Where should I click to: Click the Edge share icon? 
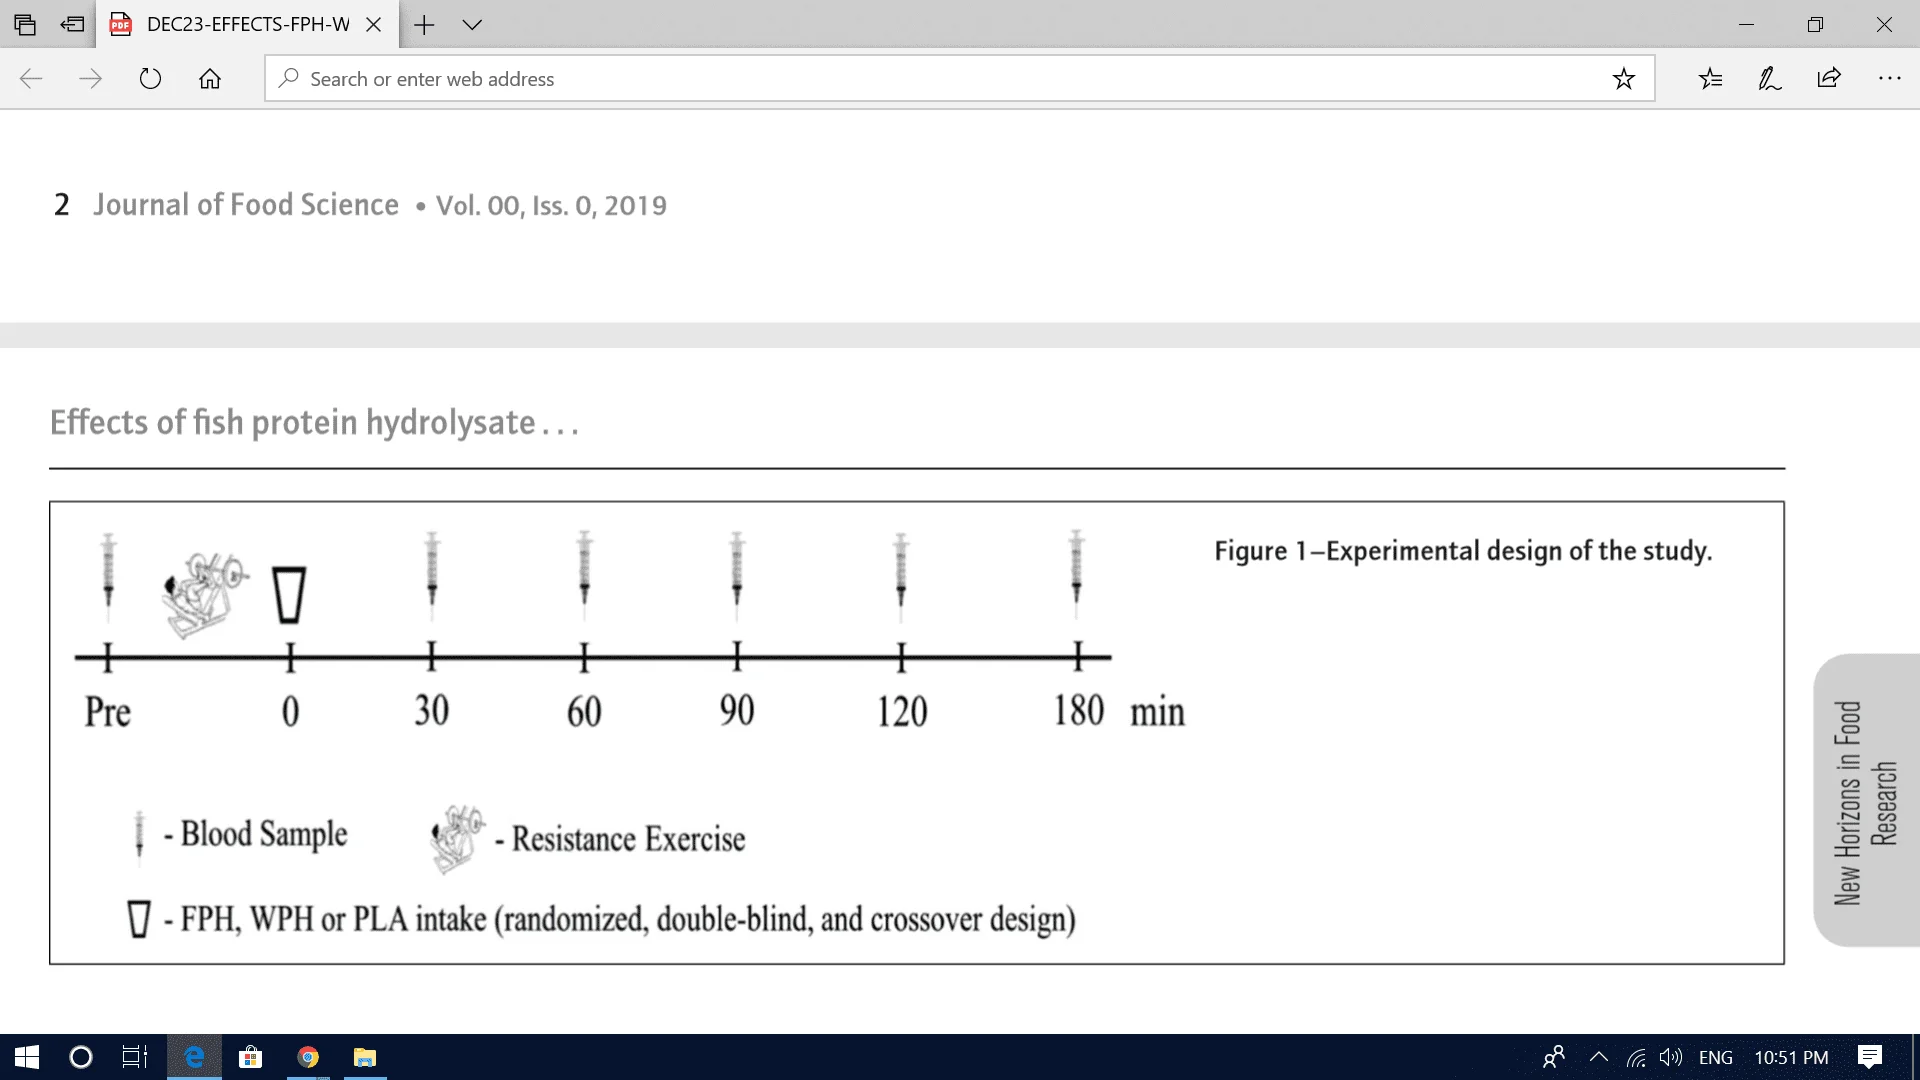click(1834, 79)
